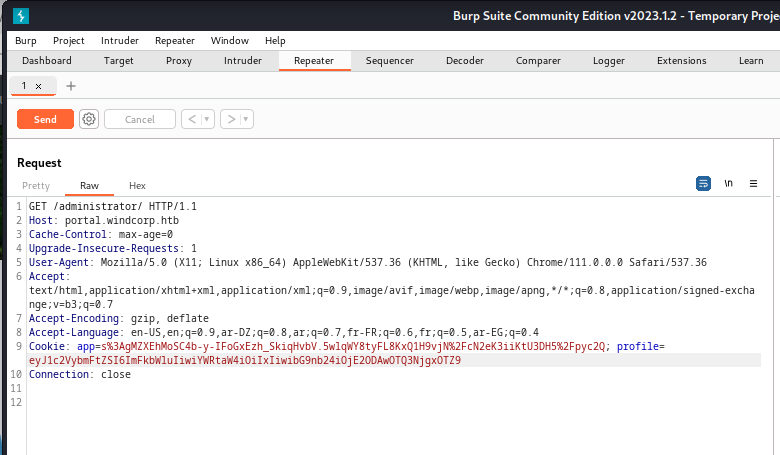Open the Extensions tab
The image size is (780, 455).
tap(681, 61)
